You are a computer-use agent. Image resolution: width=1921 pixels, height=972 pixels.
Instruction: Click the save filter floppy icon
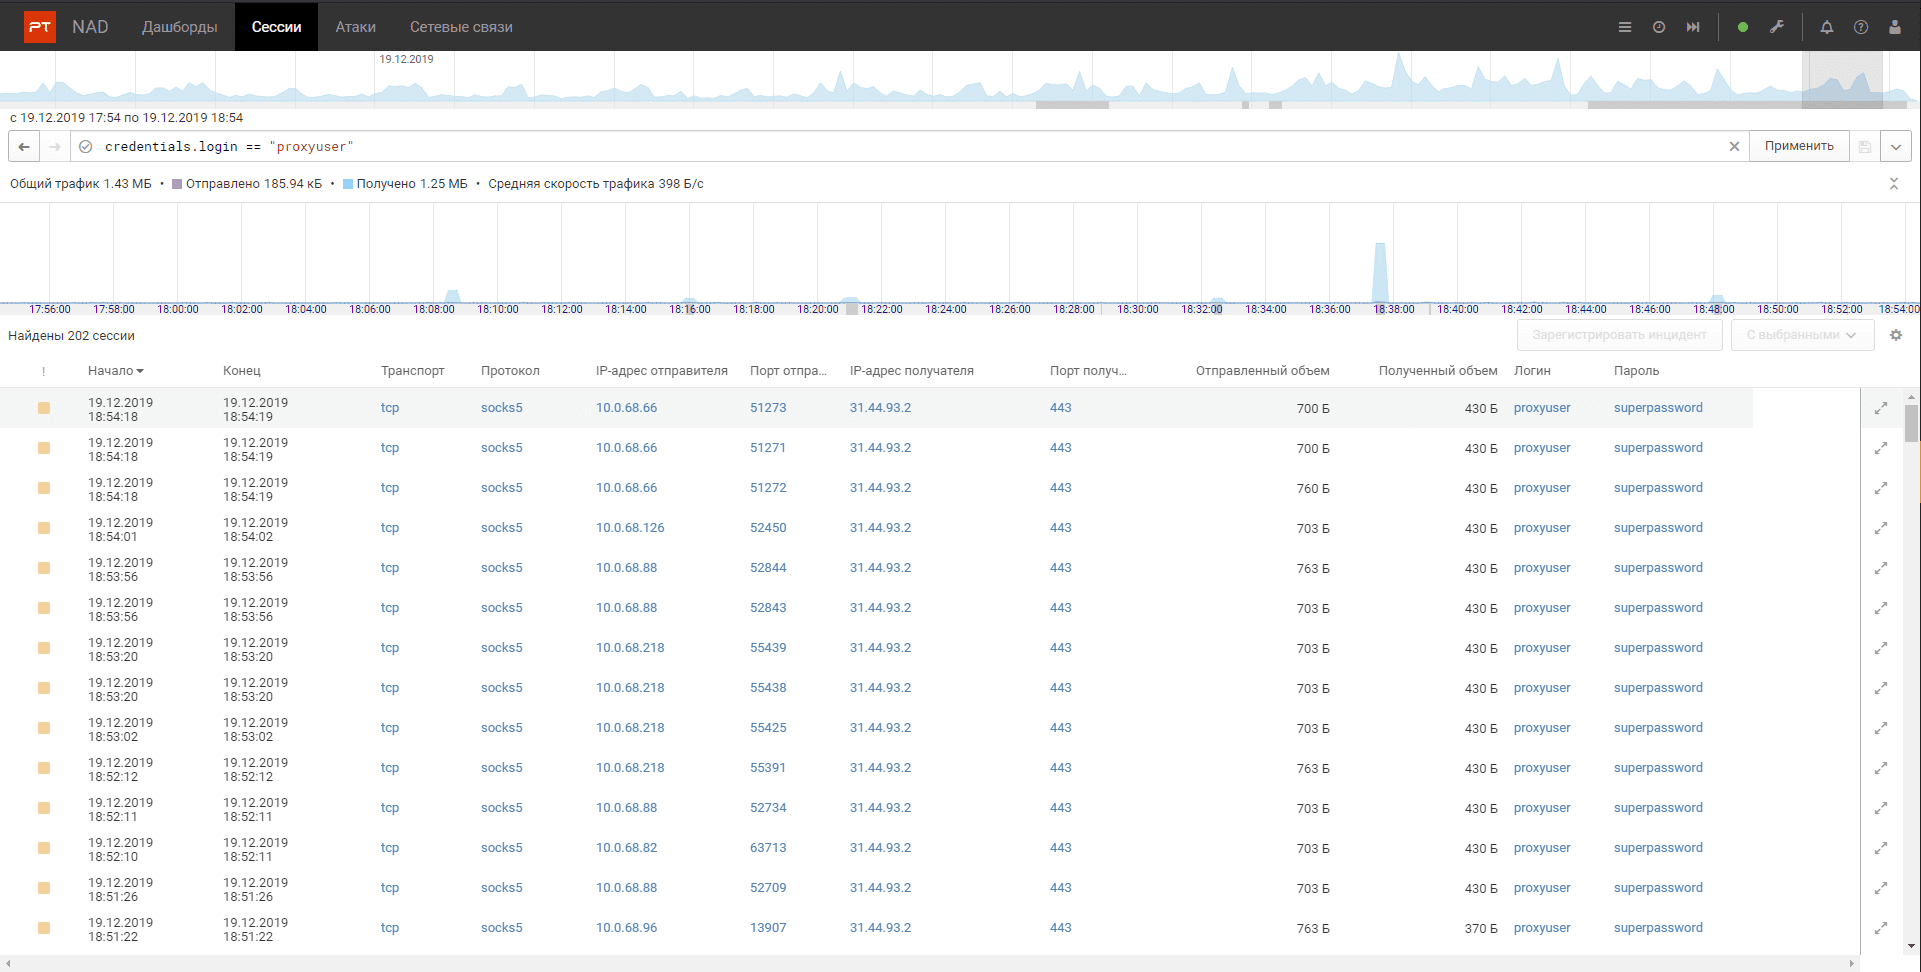pos(1865,147)
